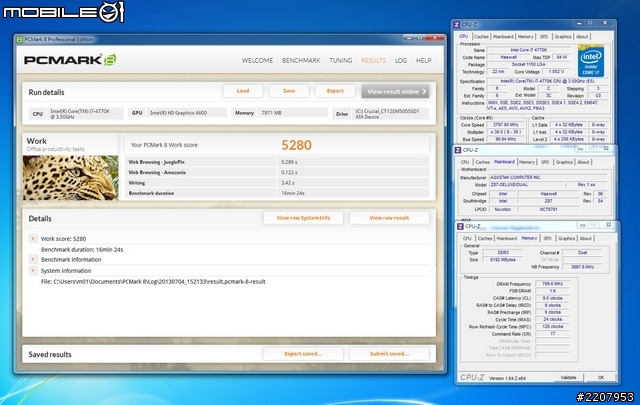Switch to the BENCHMARK page

301,60
